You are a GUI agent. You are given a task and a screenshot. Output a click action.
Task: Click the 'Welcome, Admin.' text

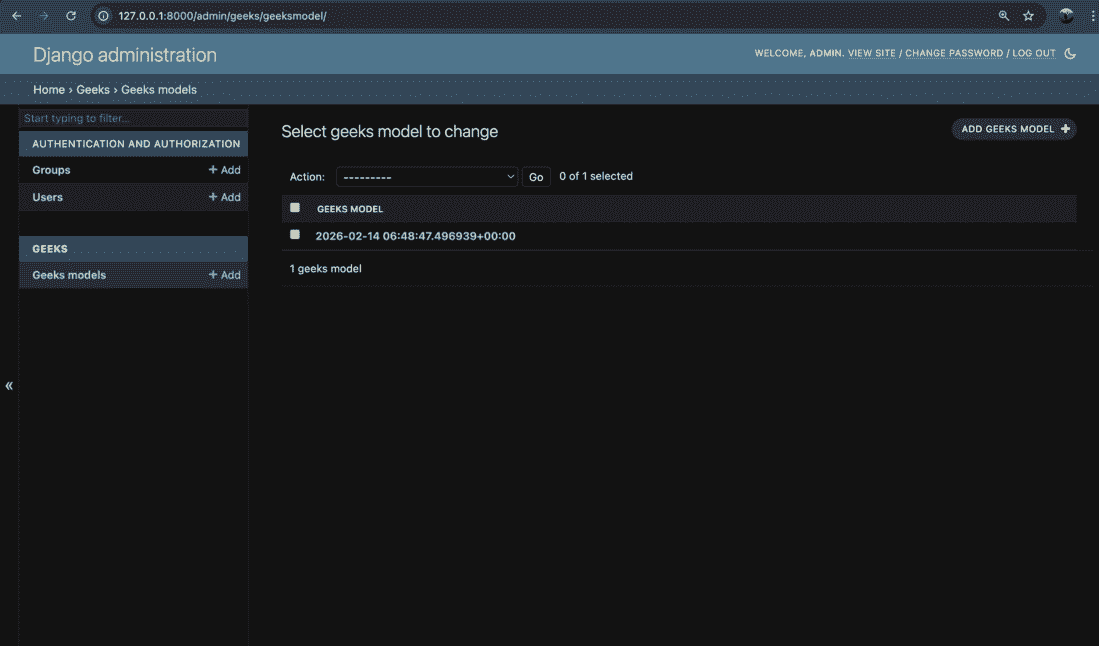[x=799, y=53]
